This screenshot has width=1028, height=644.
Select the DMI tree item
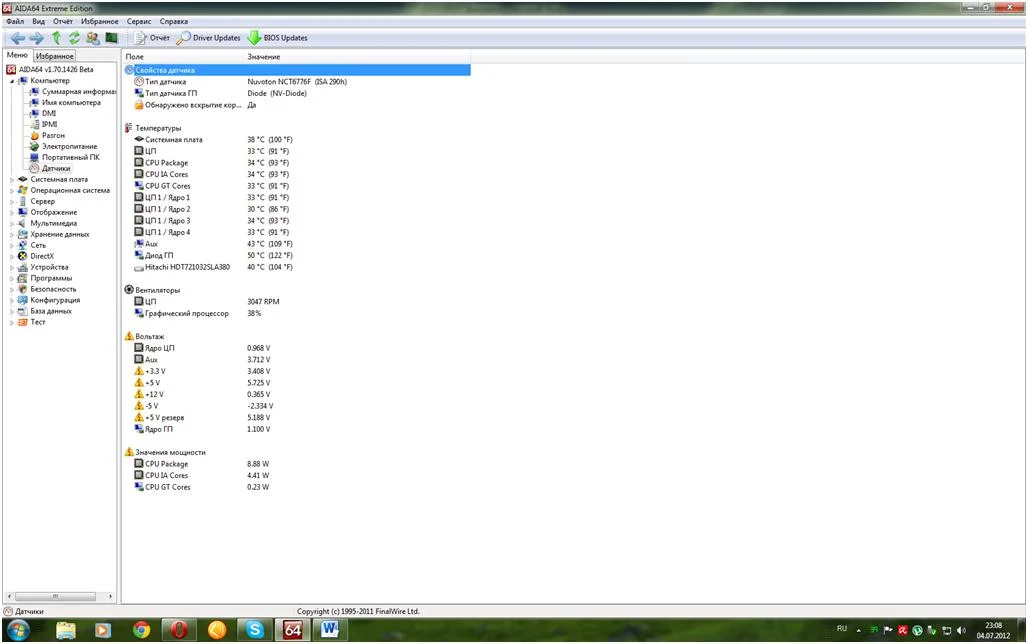tap(49, 113)
